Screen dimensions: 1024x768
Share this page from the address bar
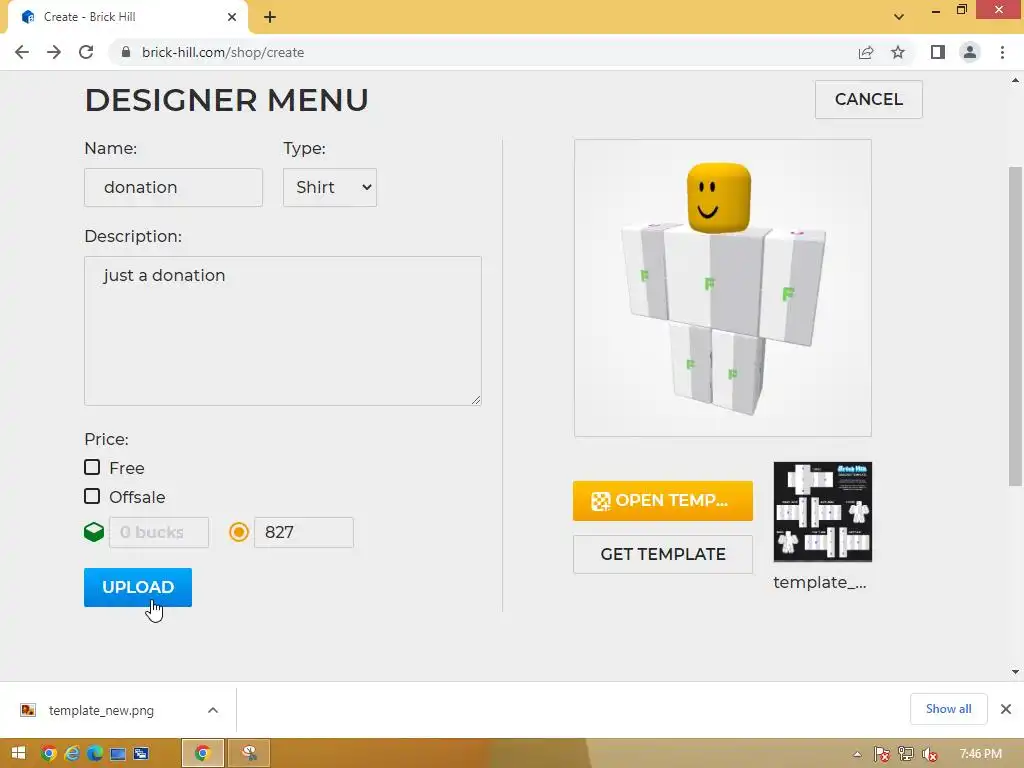[x=866, y=52]
